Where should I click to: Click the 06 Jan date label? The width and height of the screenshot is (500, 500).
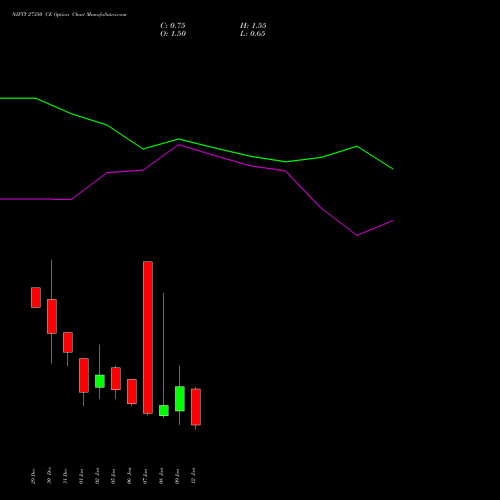[x=129, y=476]
